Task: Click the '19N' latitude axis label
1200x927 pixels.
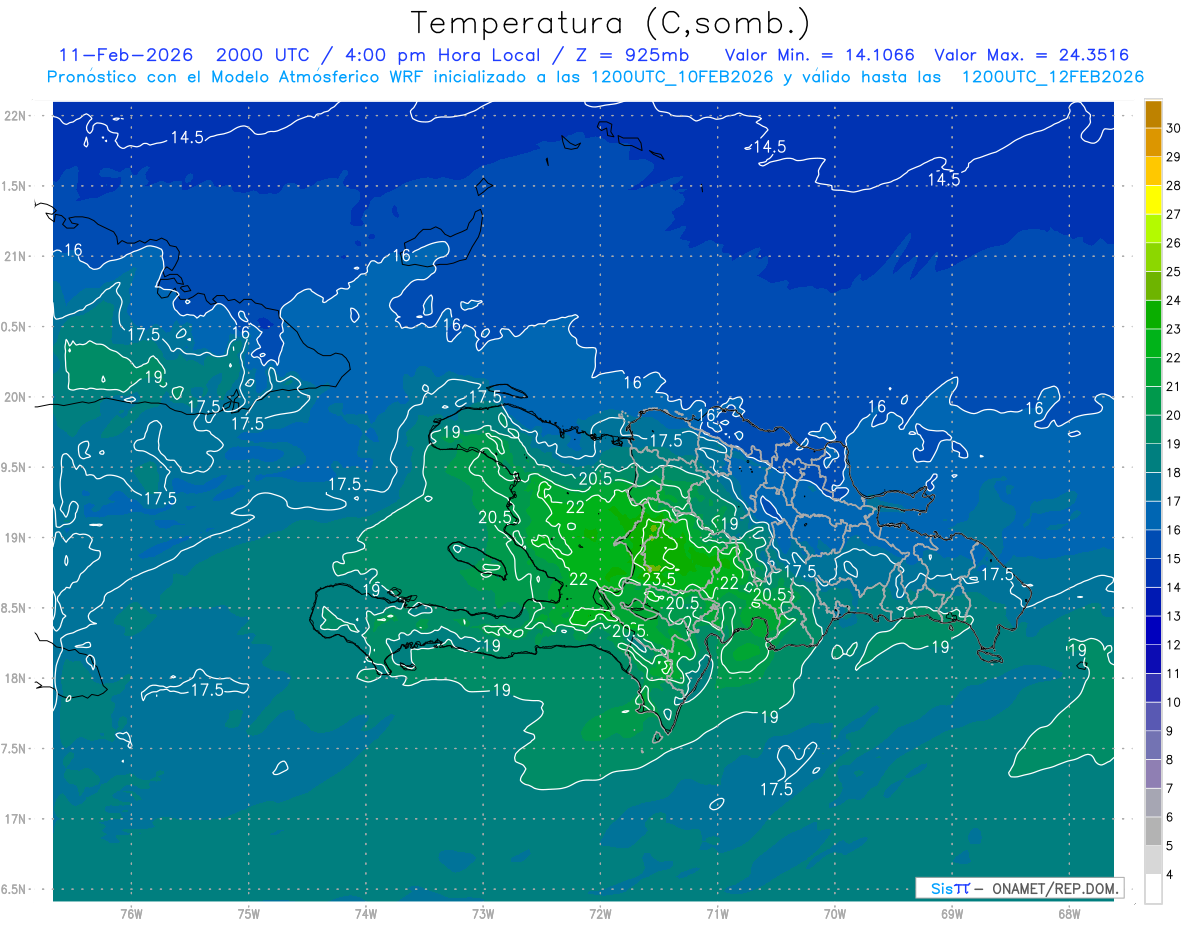Action: (x=17, y=538)
